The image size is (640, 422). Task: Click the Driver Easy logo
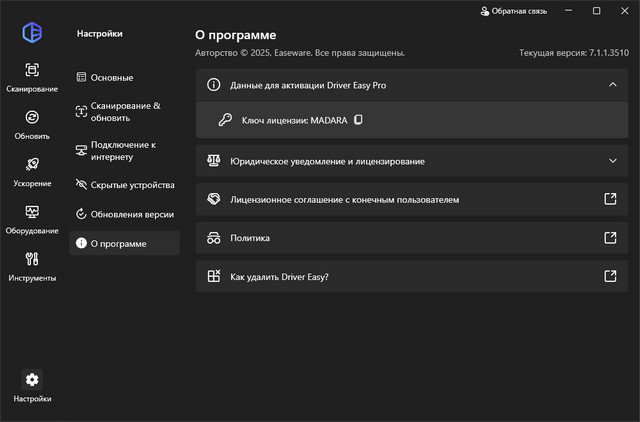click(x=32, y=32)
